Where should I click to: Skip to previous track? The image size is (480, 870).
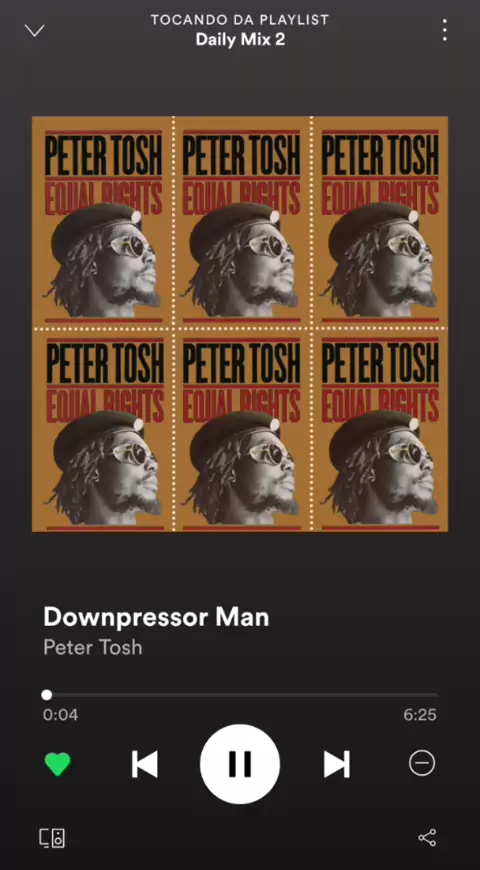(145, 764)
